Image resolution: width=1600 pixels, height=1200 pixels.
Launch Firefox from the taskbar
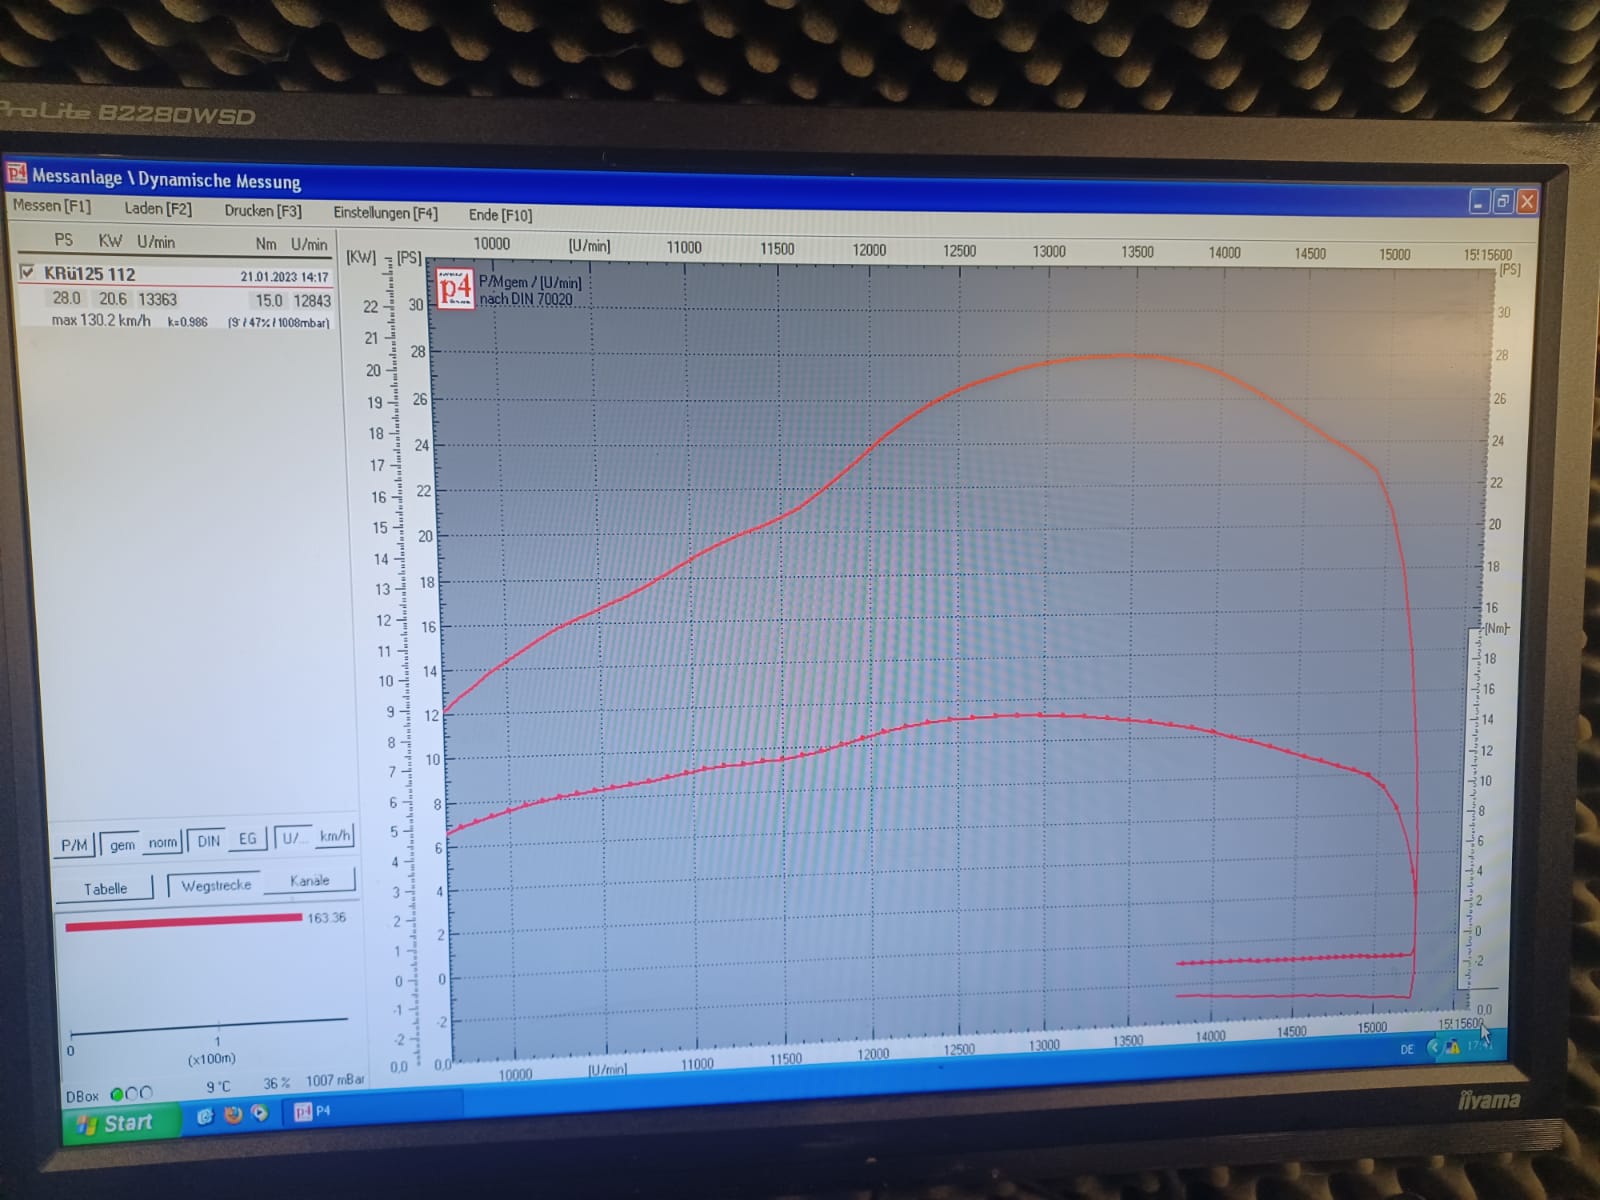[233, 1115]
